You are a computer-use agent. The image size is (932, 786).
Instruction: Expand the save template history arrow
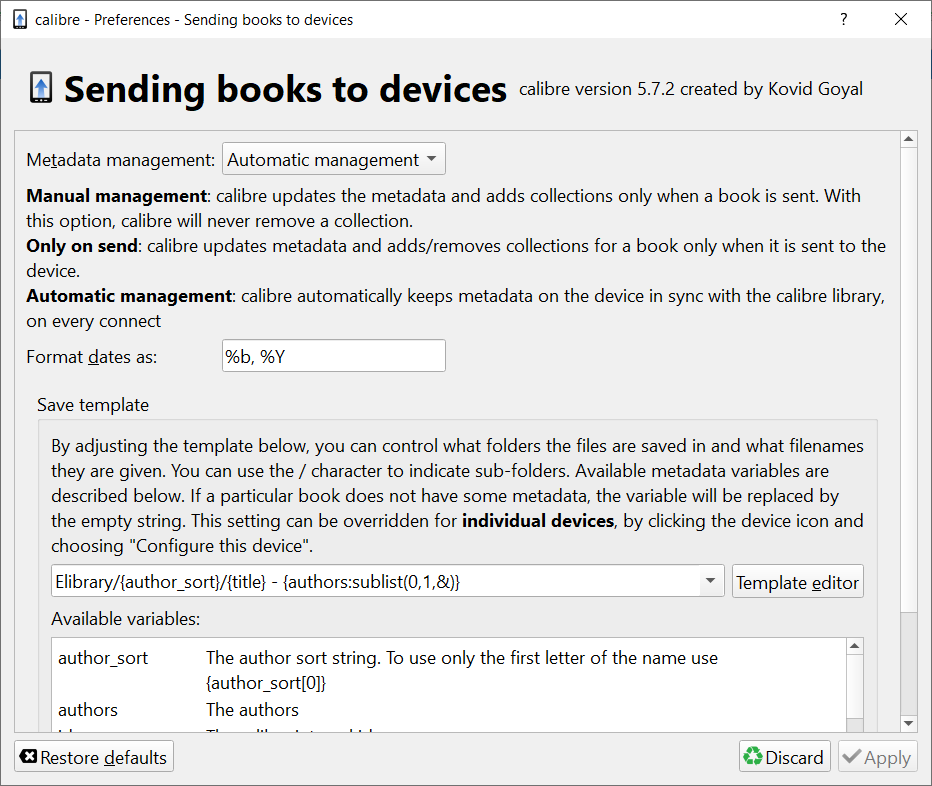click(x=710, y=581)
